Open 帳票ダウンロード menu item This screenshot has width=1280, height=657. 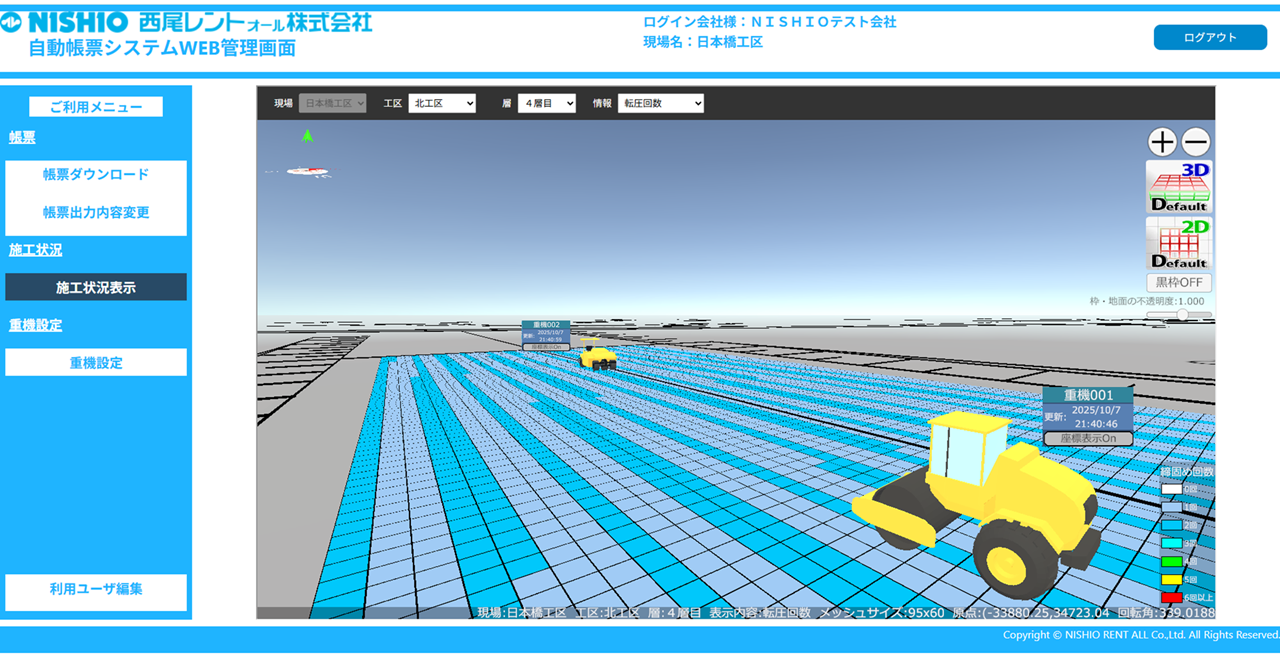click(x=96, y=174)
